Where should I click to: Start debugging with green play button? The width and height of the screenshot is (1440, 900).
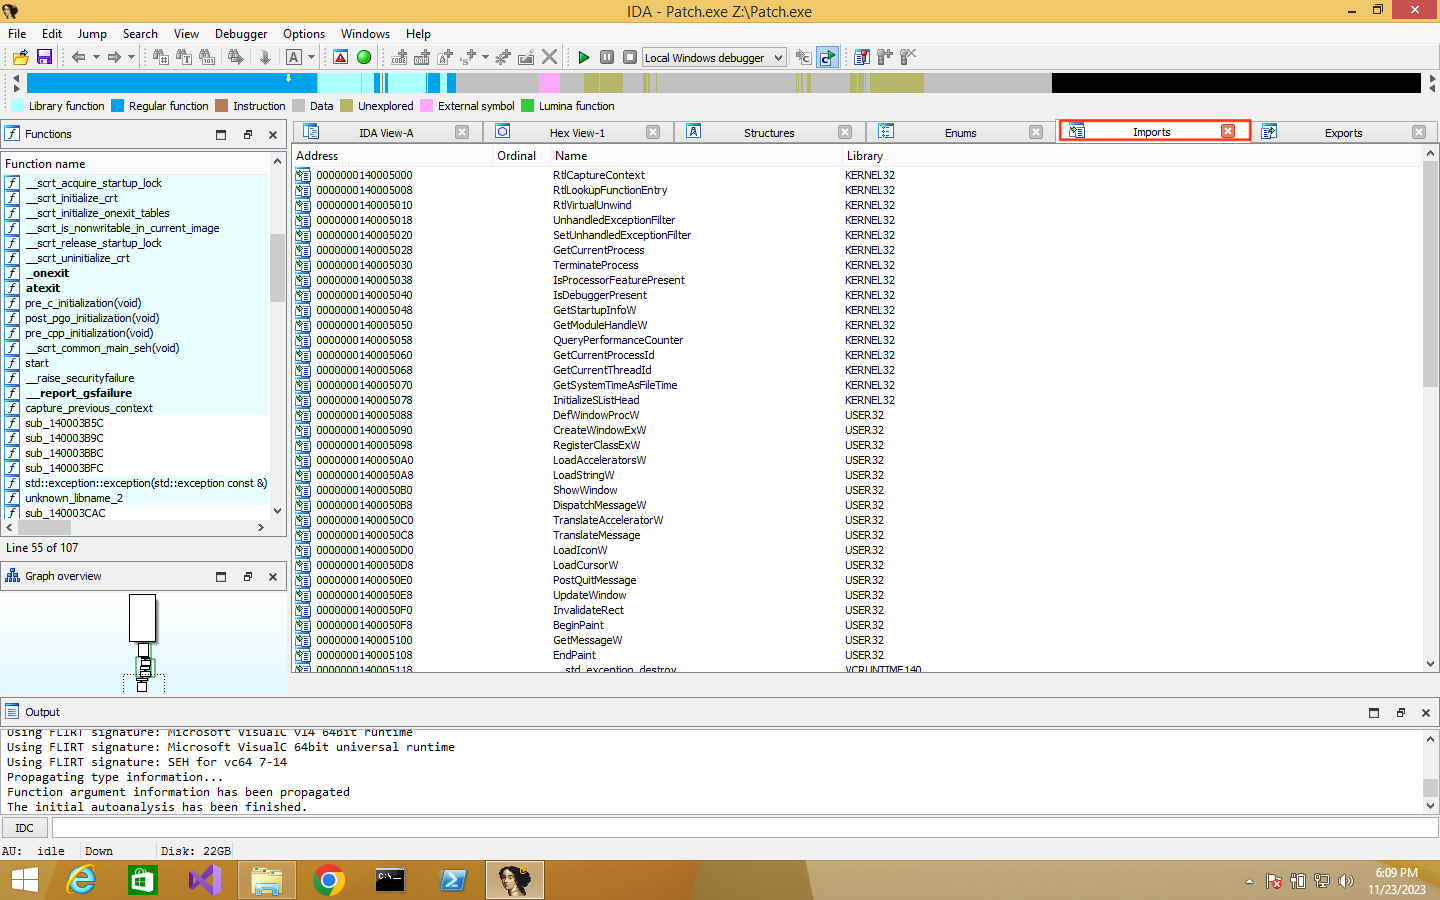584,57
